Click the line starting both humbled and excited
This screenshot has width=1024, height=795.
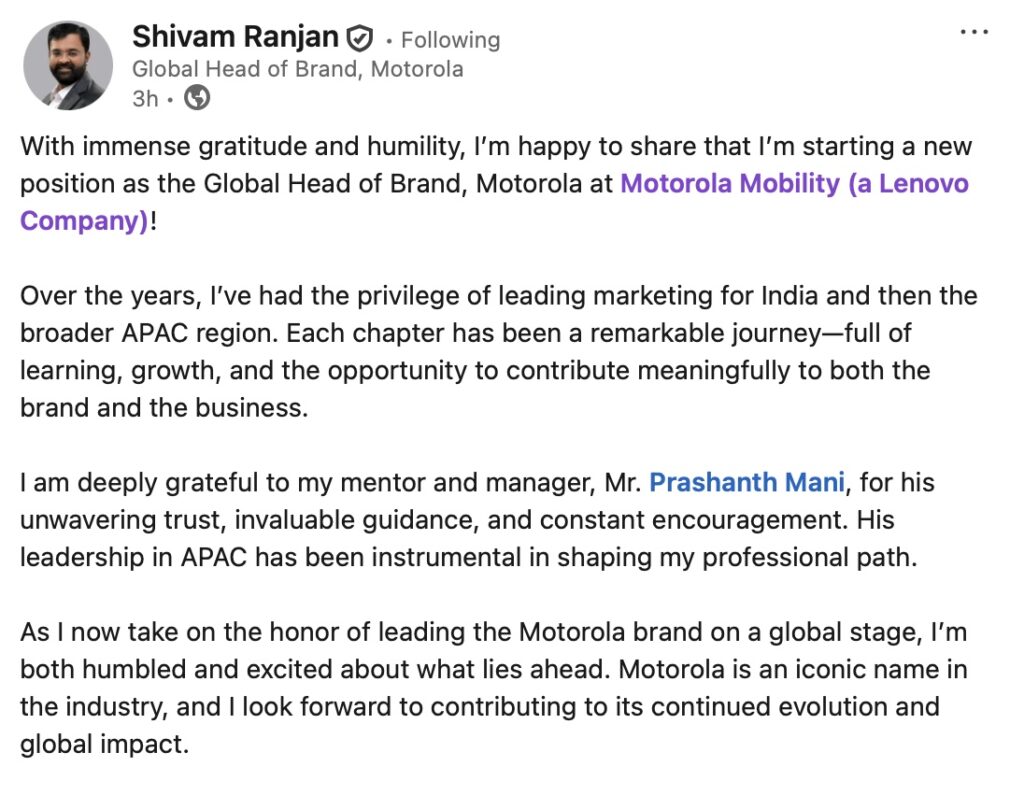tap(494, 670)
